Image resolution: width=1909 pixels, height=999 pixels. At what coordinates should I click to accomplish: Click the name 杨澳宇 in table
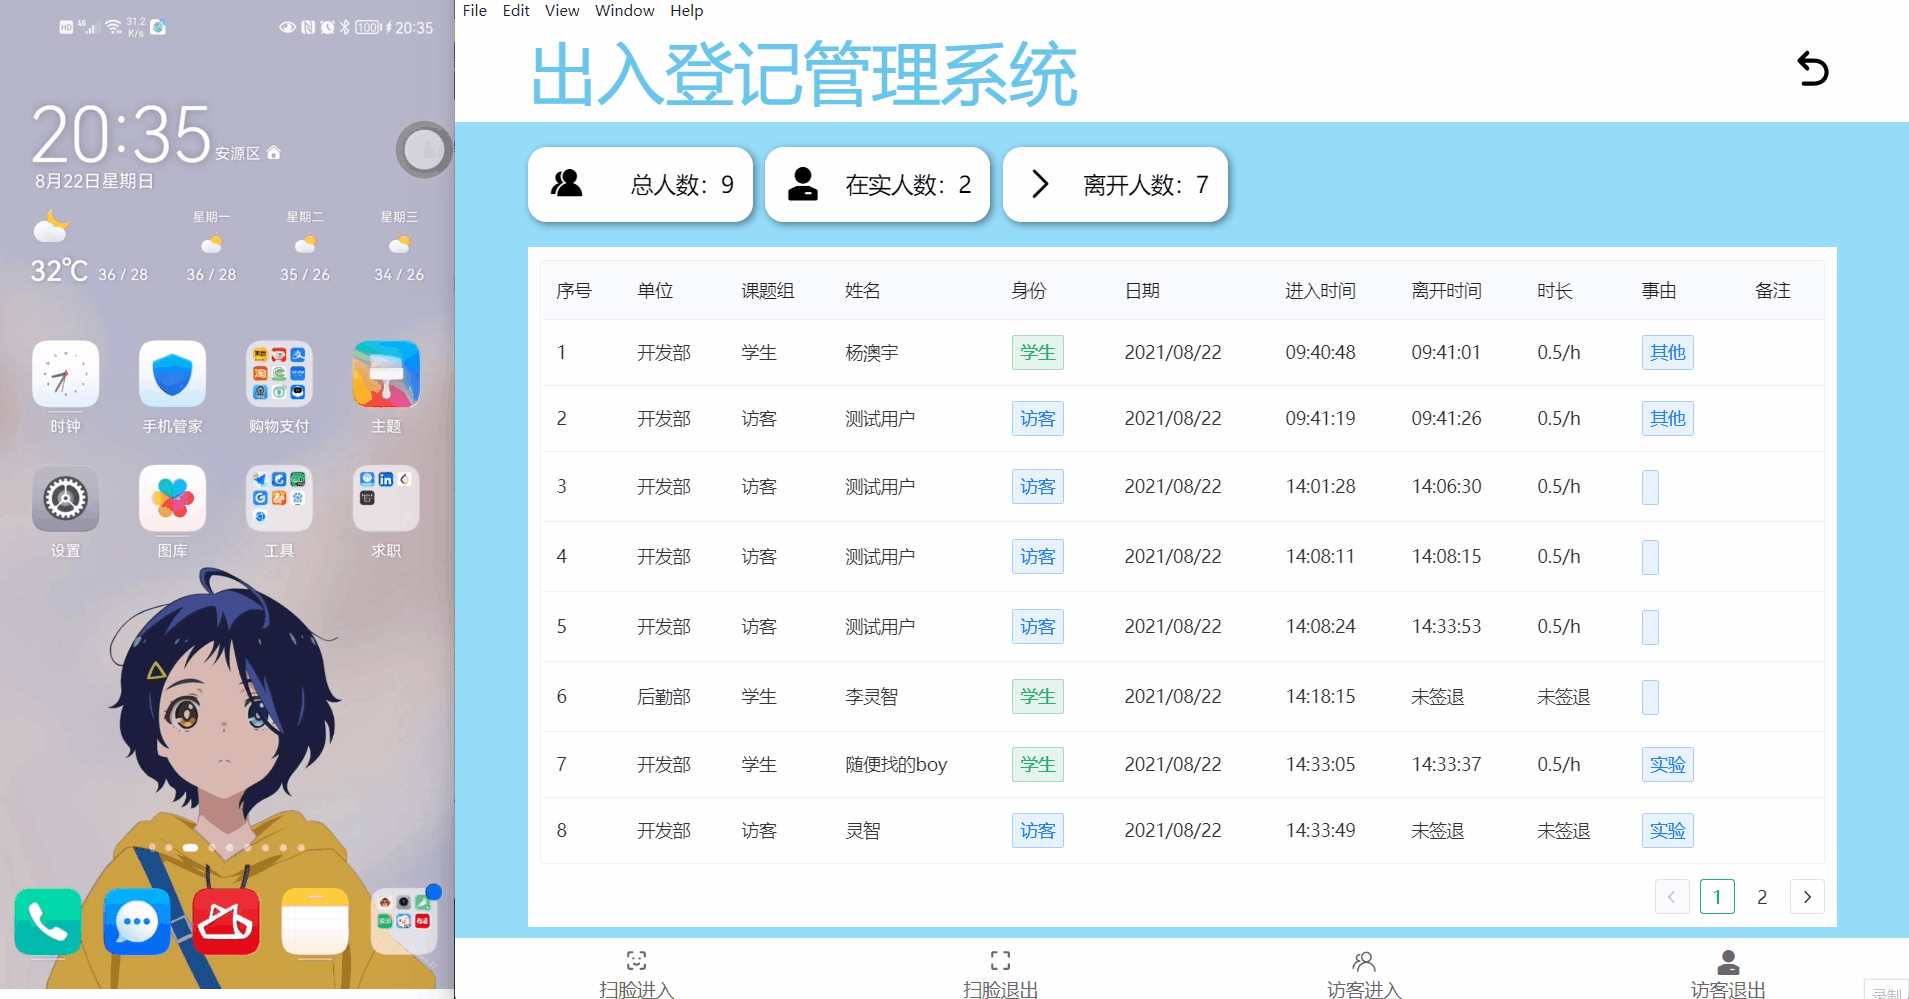pyautogui.click(x=871, y=352)
